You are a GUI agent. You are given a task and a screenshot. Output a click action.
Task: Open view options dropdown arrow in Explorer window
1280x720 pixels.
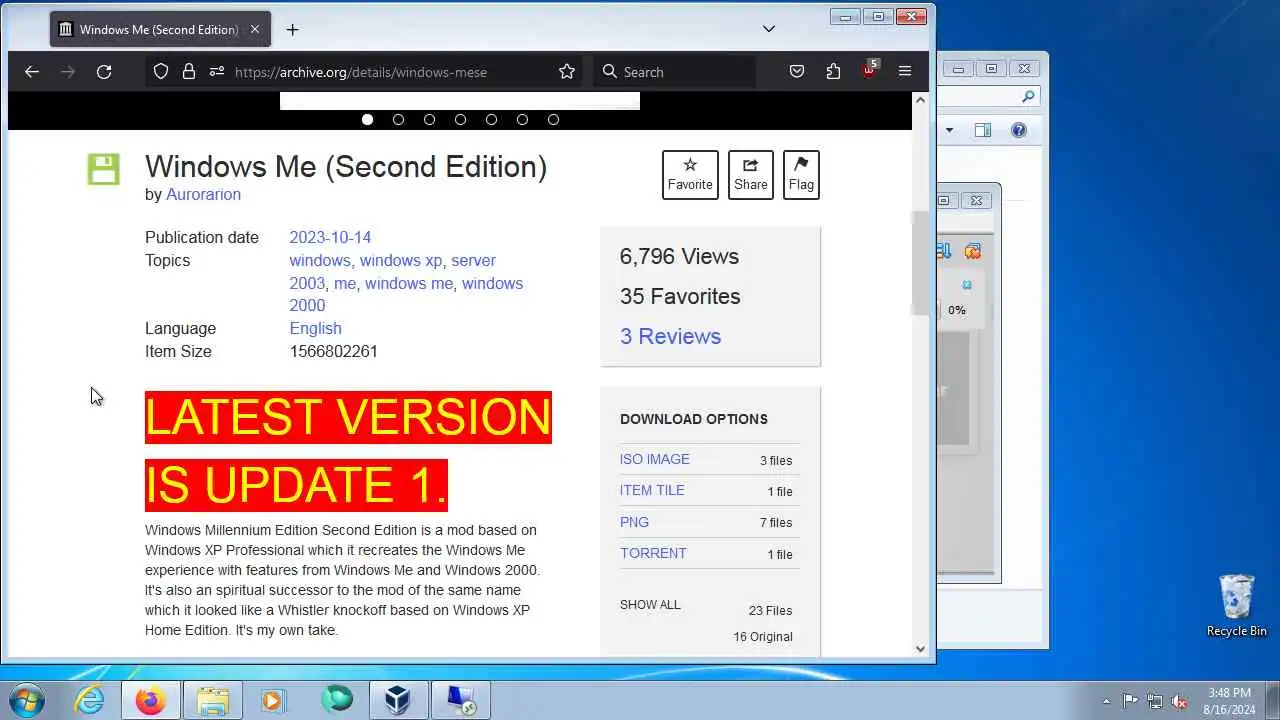[950, 130]
